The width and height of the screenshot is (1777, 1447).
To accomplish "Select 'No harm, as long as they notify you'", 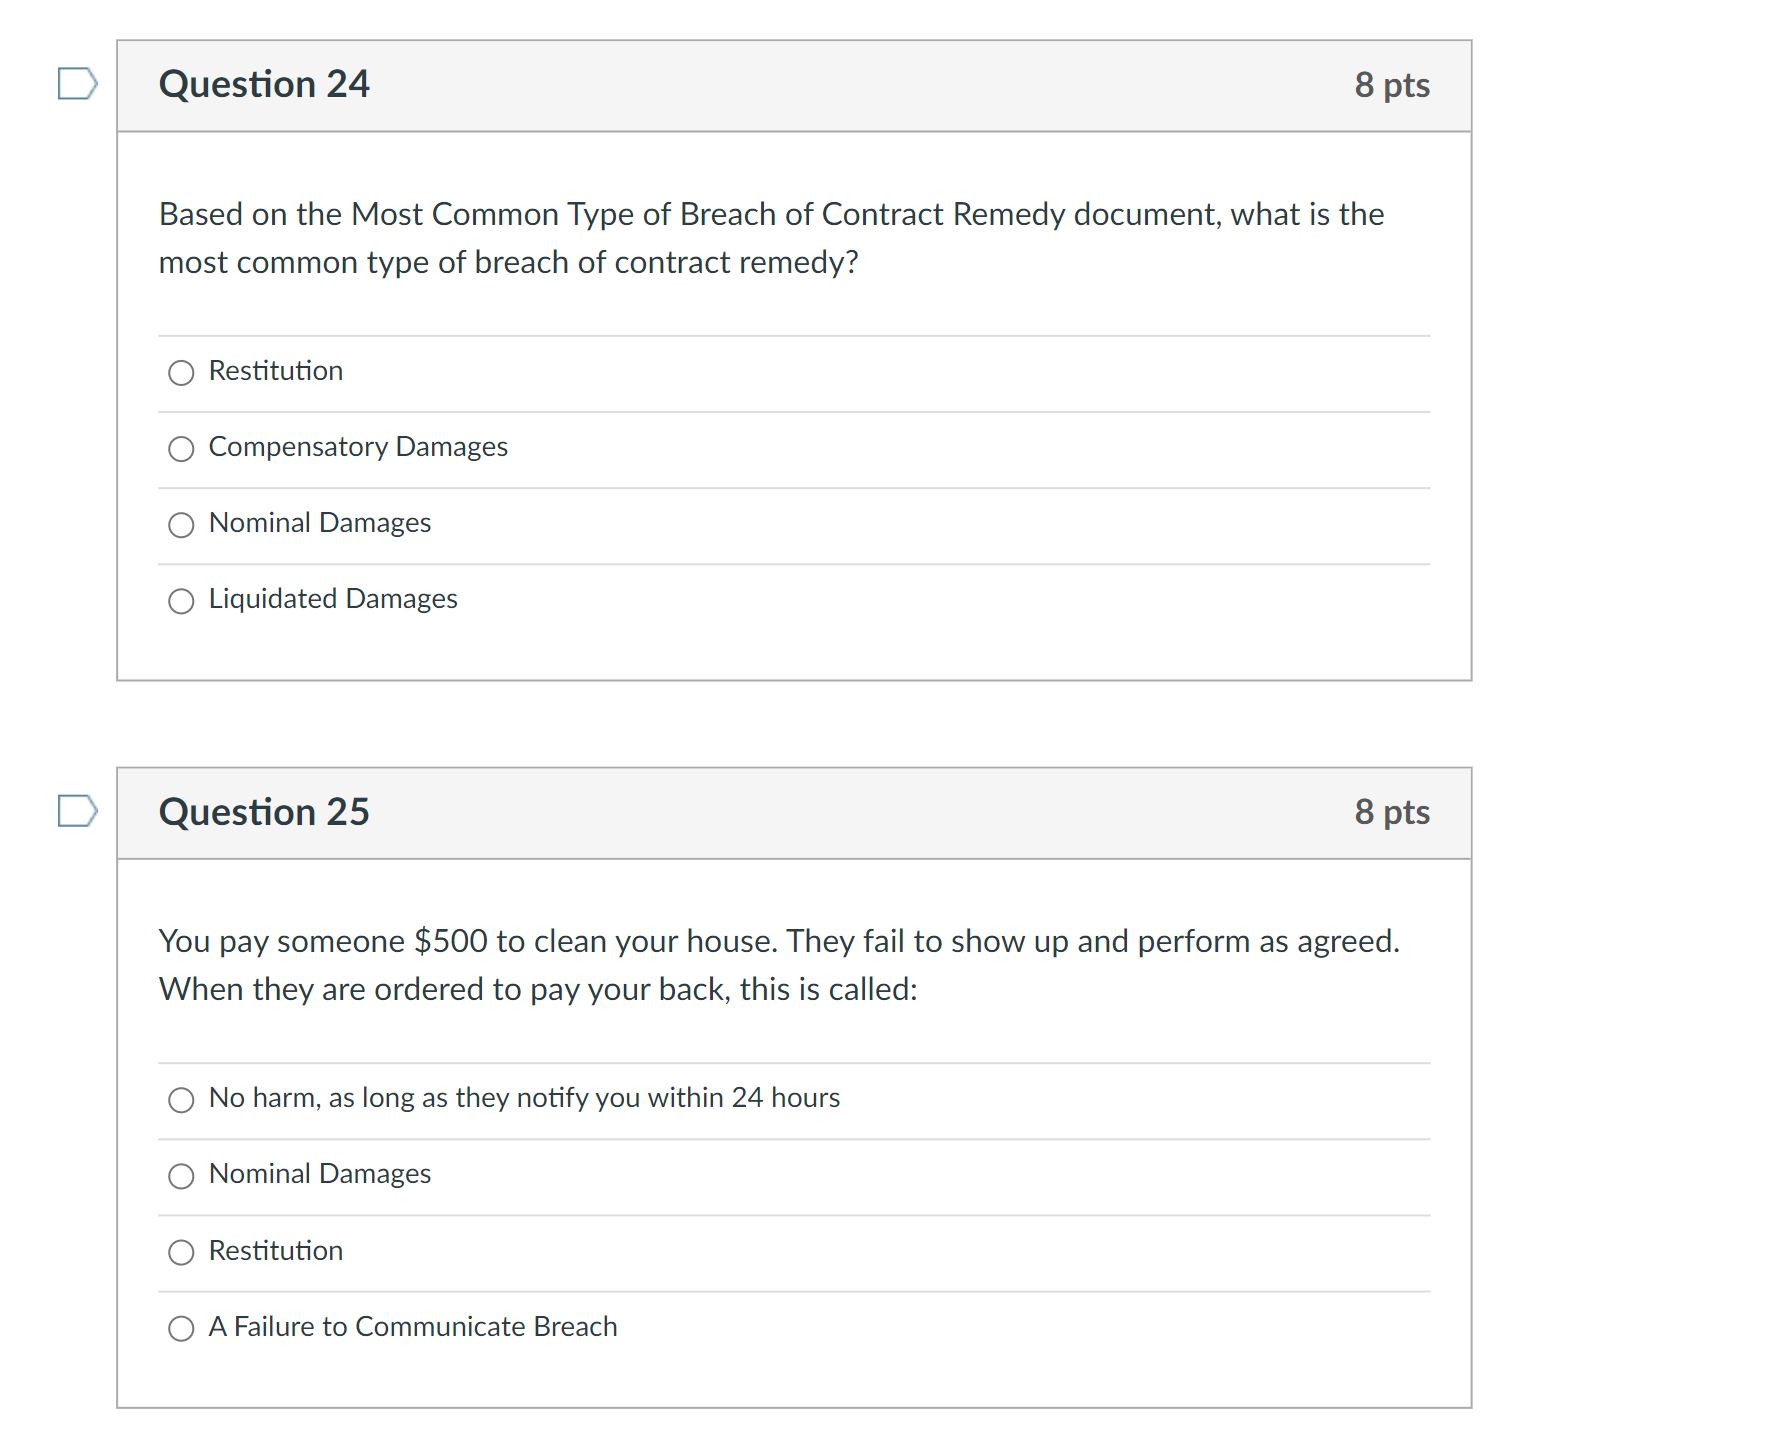I will coord(181,1100).
